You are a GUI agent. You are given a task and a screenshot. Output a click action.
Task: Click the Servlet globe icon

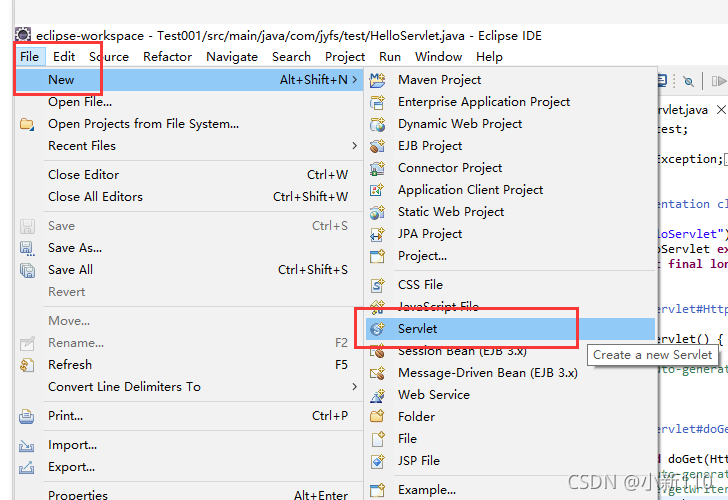pos(377,329)
